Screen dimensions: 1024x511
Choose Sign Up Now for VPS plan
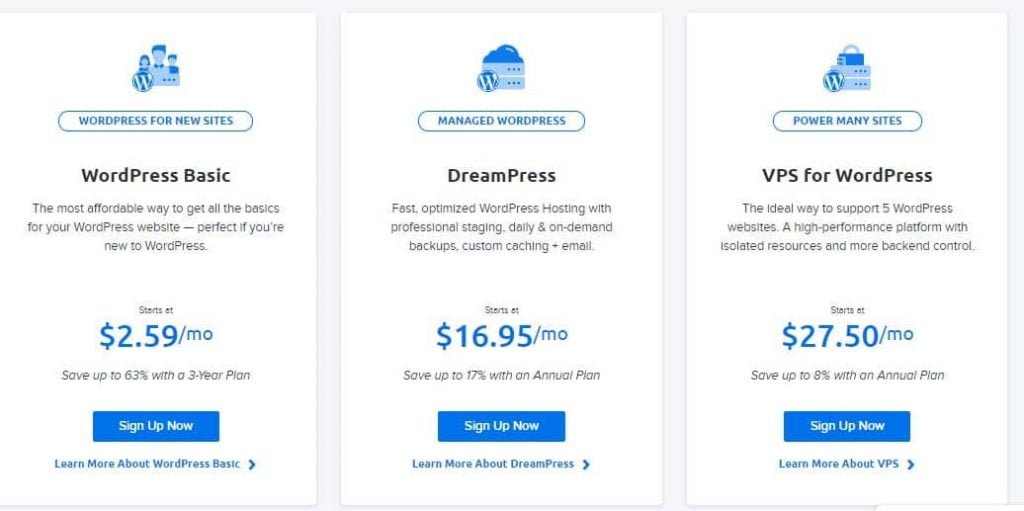click(x=847, y=426)
